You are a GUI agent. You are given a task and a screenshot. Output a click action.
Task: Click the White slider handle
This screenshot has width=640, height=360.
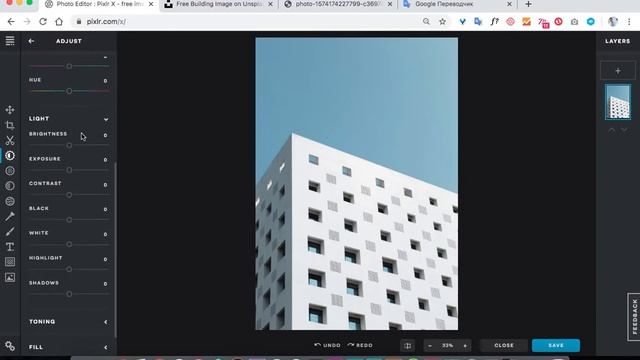[x=69, y=244]
